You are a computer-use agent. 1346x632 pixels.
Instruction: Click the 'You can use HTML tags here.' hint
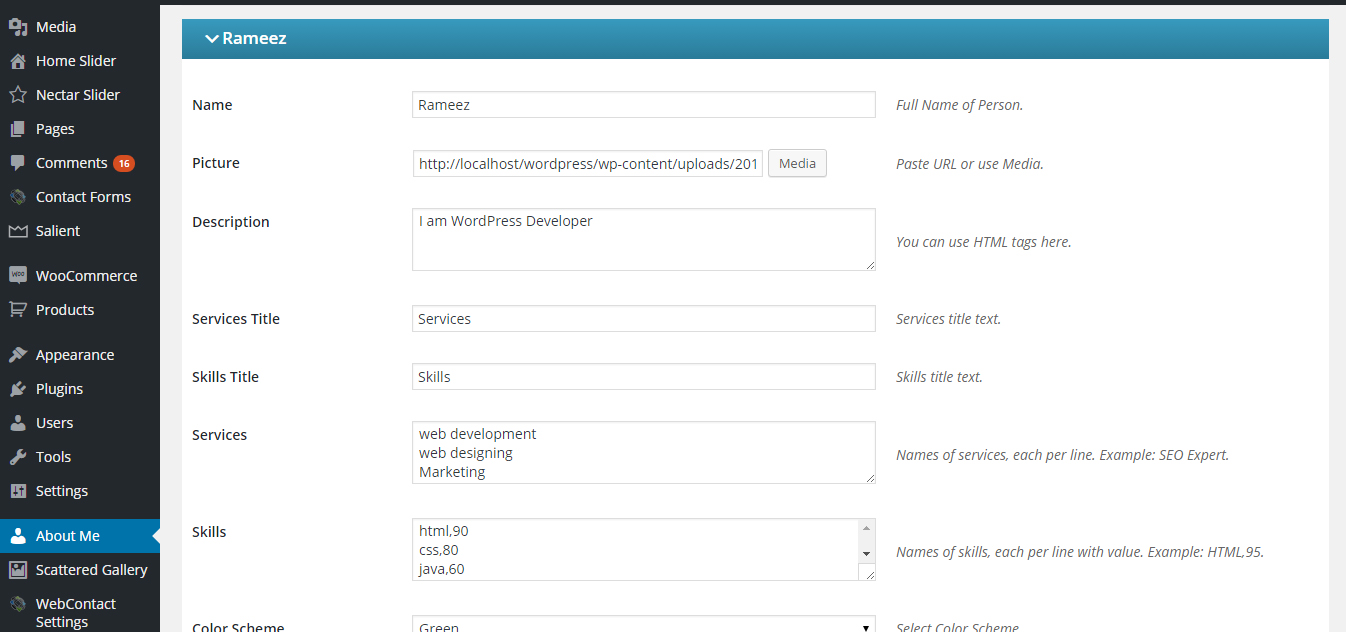tap(984, 242)
